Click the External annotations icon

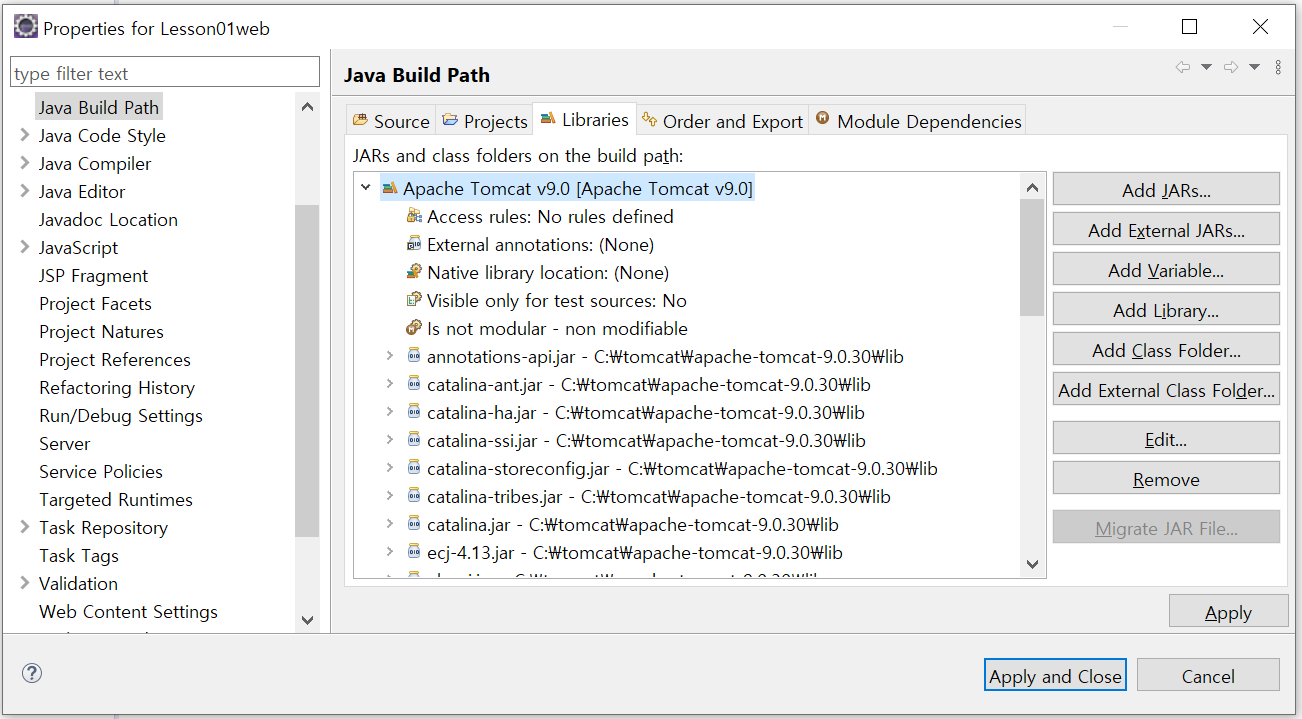[414, 244]
